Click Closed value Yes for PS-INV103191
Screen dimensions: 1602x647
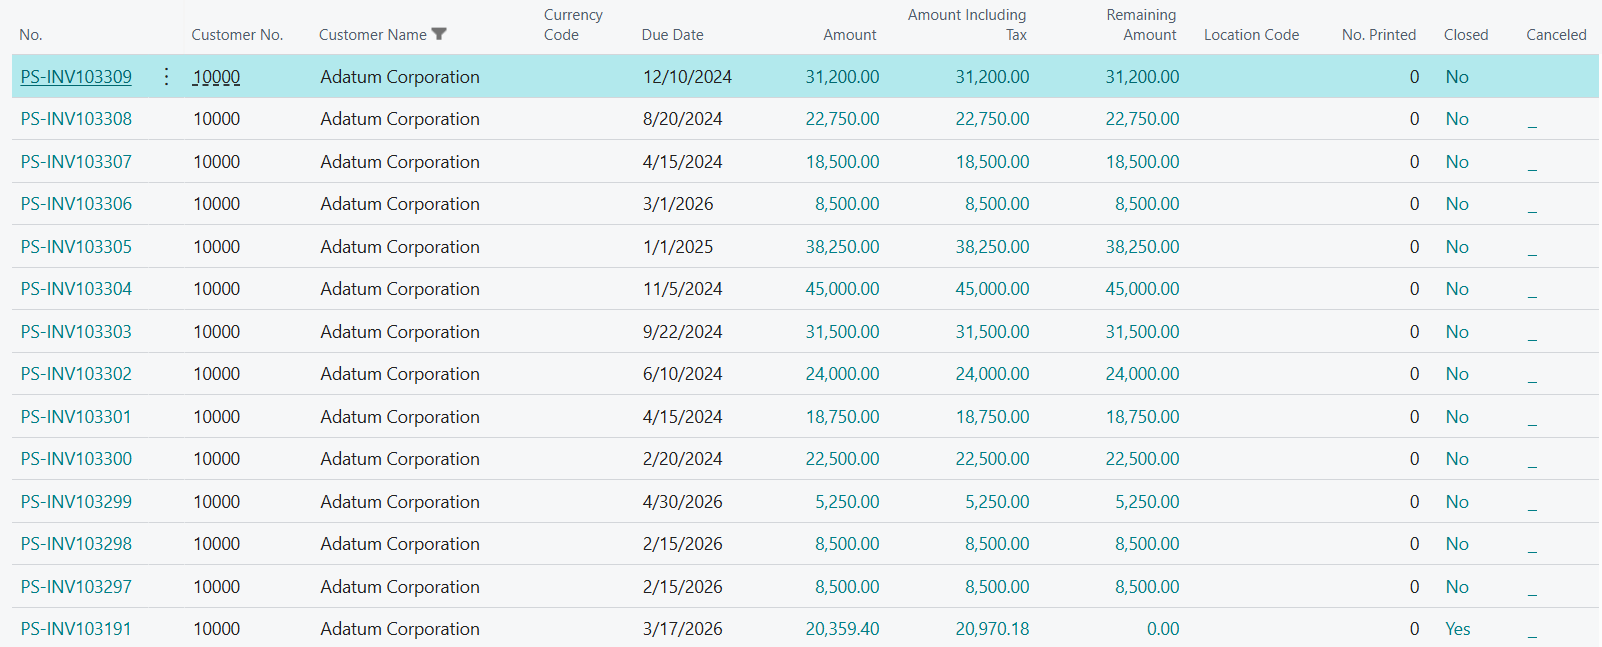click(x=1458, y=629)
